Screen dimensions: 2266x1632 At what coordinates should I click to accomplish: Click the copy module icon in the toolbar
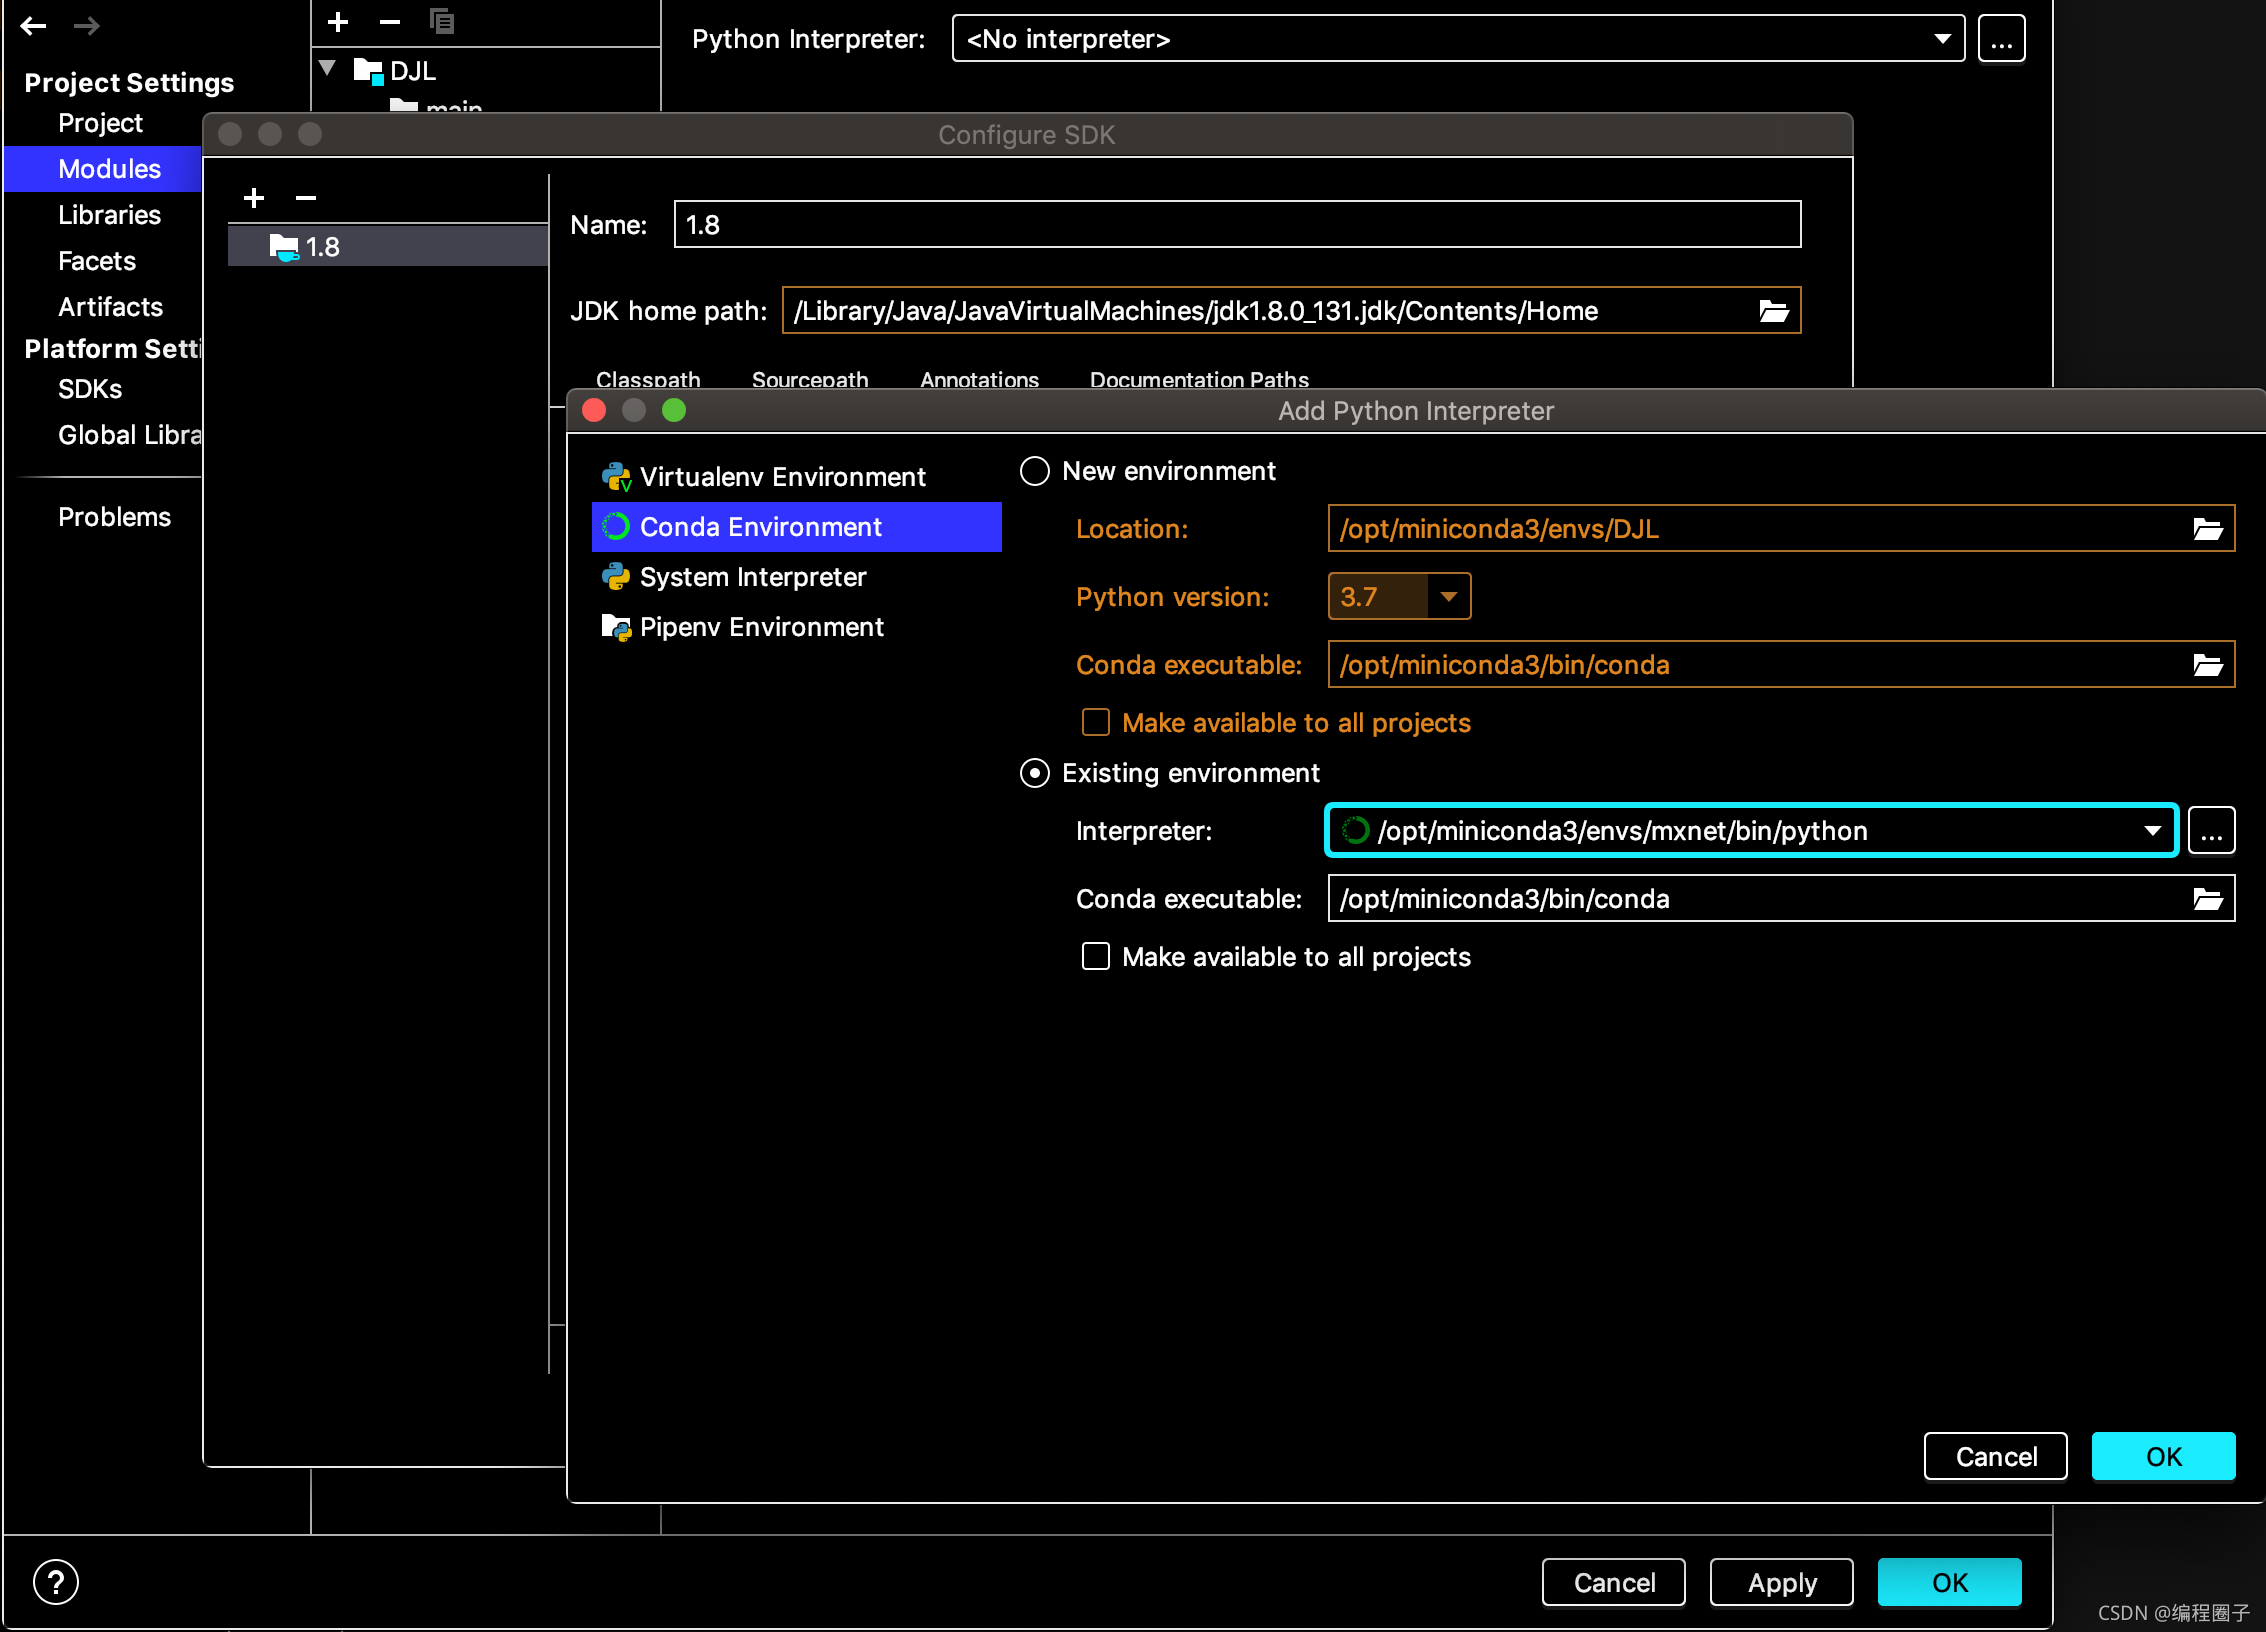tap(441, 21)
